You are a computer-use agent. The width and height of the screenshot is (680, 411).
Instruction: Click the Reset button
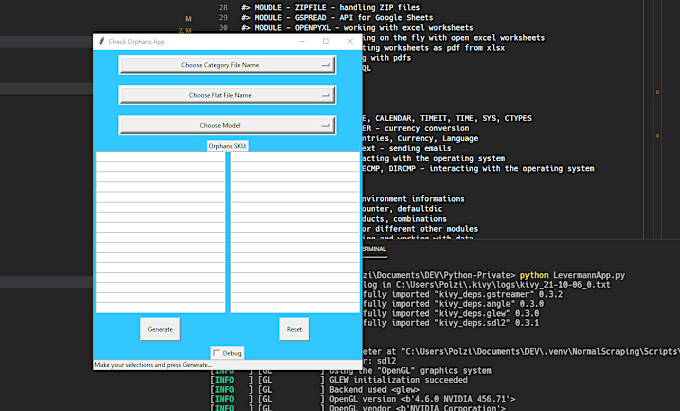[x=294, y=329]
